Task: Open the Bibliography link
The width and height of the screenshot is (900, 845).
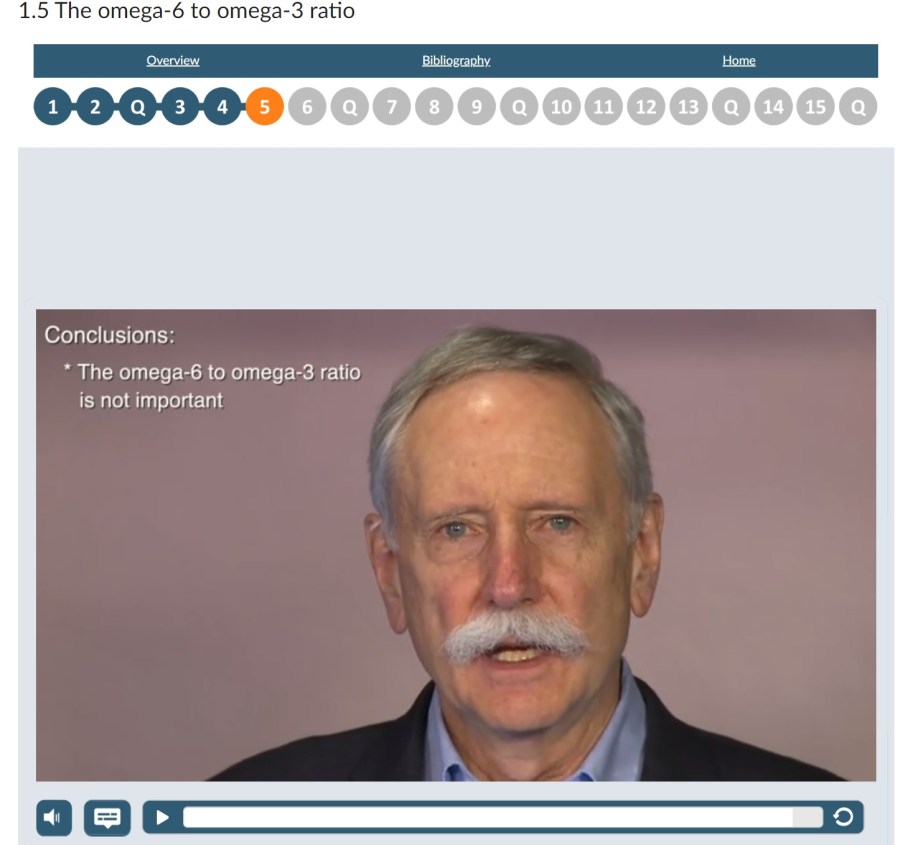Action: click(x=456, y=60)
